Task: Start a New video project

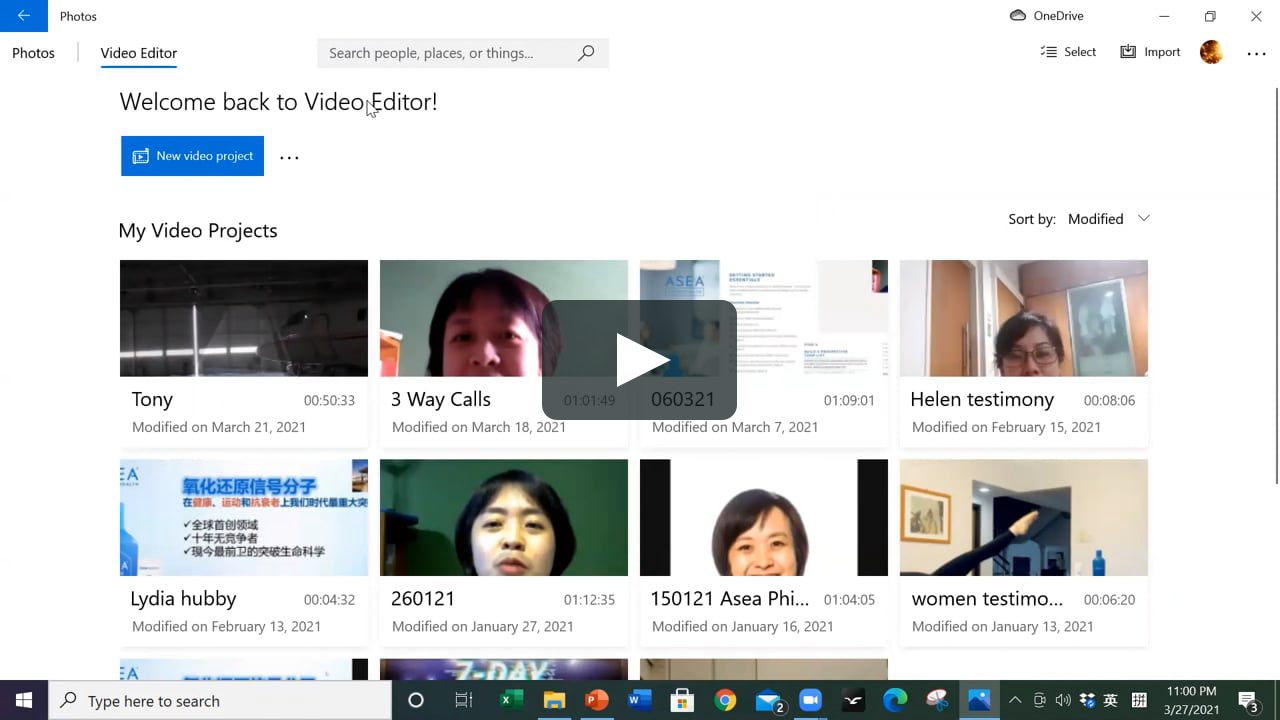Action: pos(192,156)
